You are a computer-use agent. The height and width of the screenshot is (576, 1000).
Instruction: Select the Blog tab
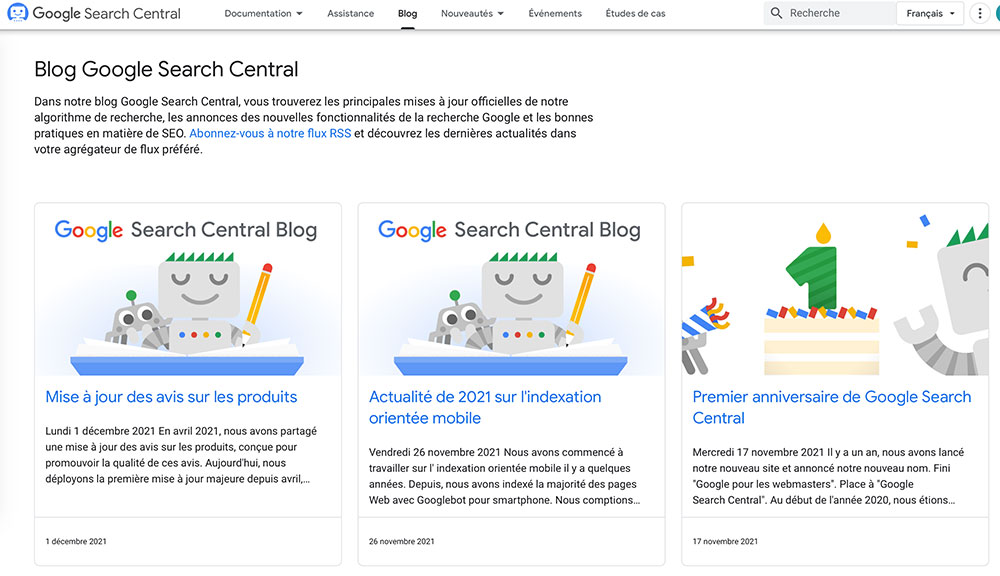pos(408,13)
